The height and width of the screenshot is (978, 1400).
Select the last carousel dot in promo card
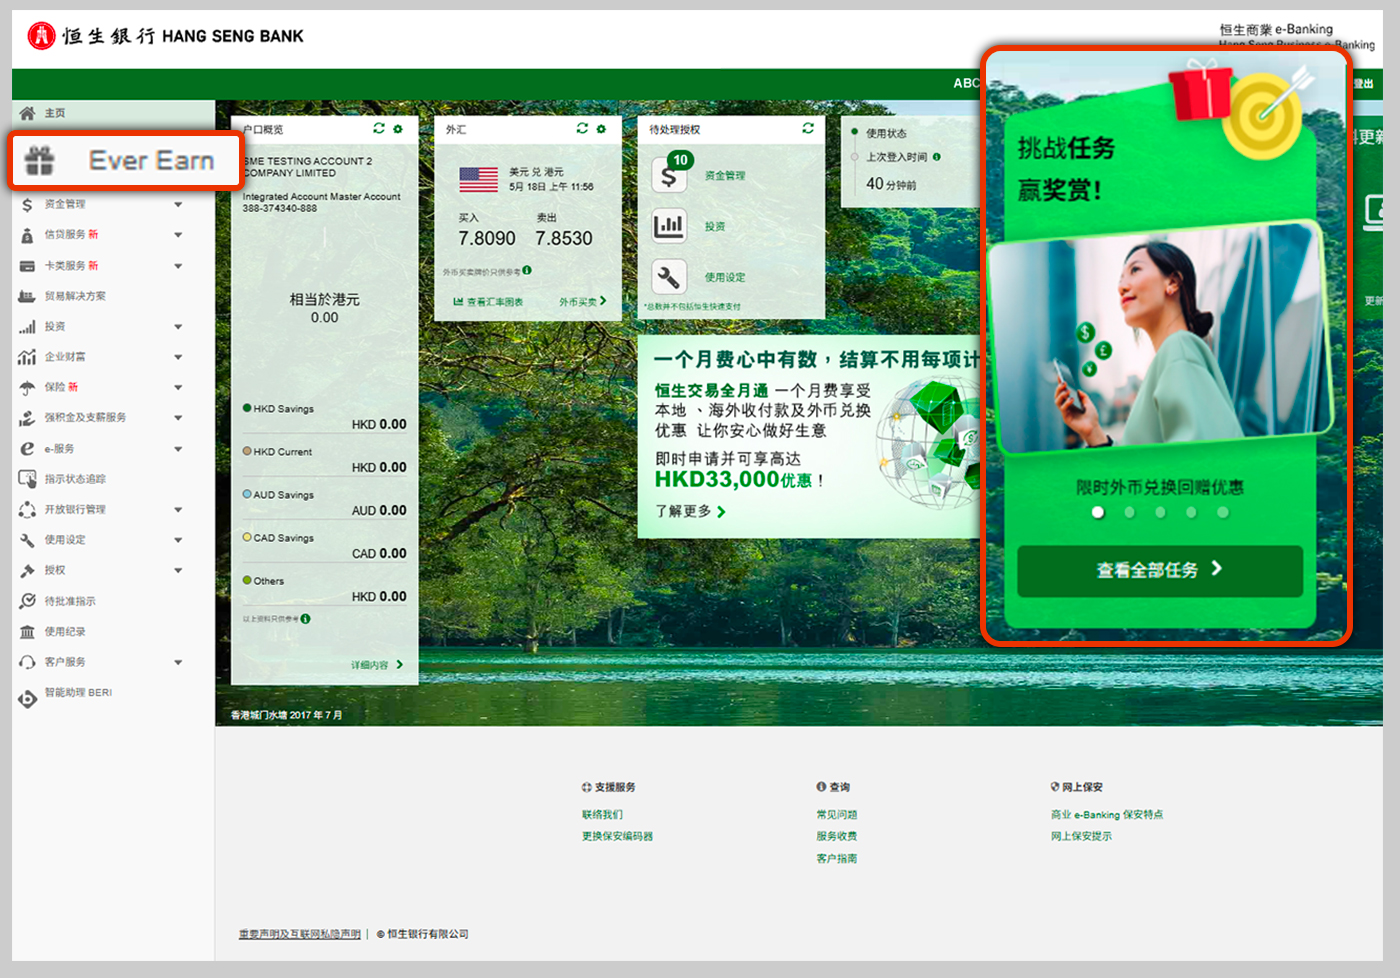coord(1222,512)
